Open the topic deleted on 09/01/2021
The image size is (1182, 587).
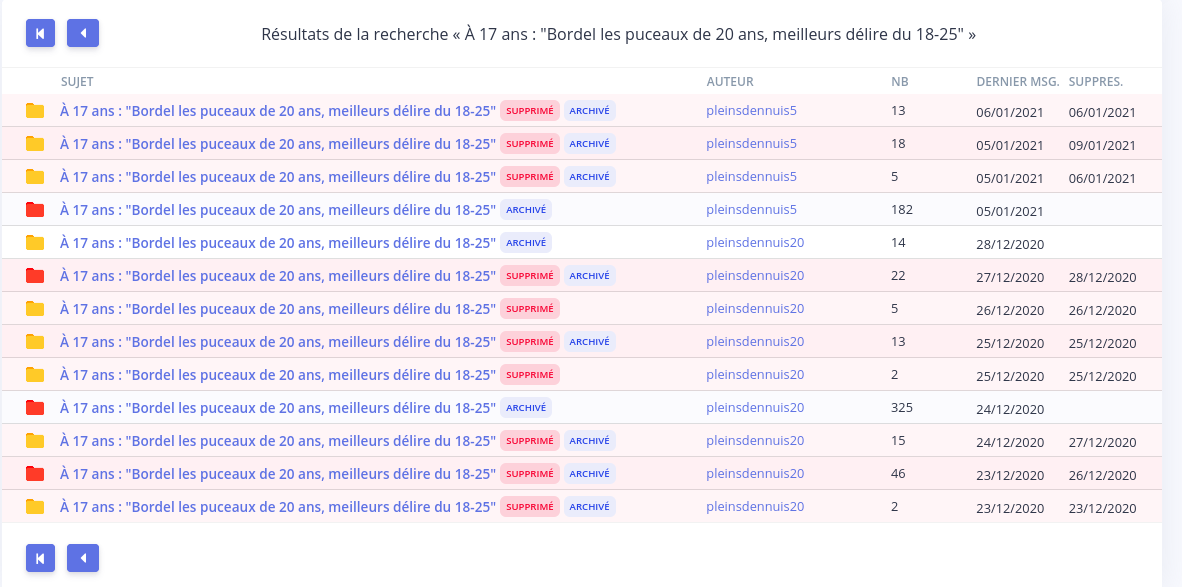(x=277, y=143)
